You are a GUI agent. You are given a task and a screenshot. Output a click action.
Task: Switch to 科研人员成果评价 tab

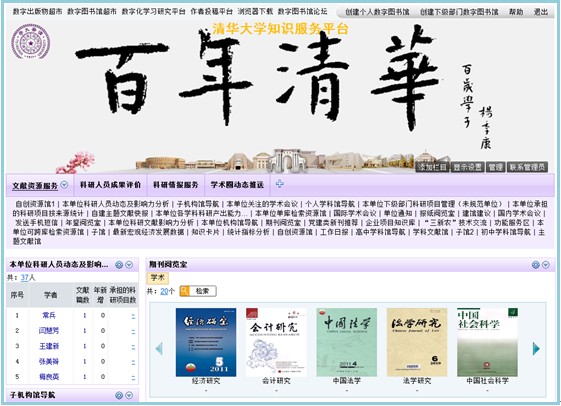pos(110,185)
